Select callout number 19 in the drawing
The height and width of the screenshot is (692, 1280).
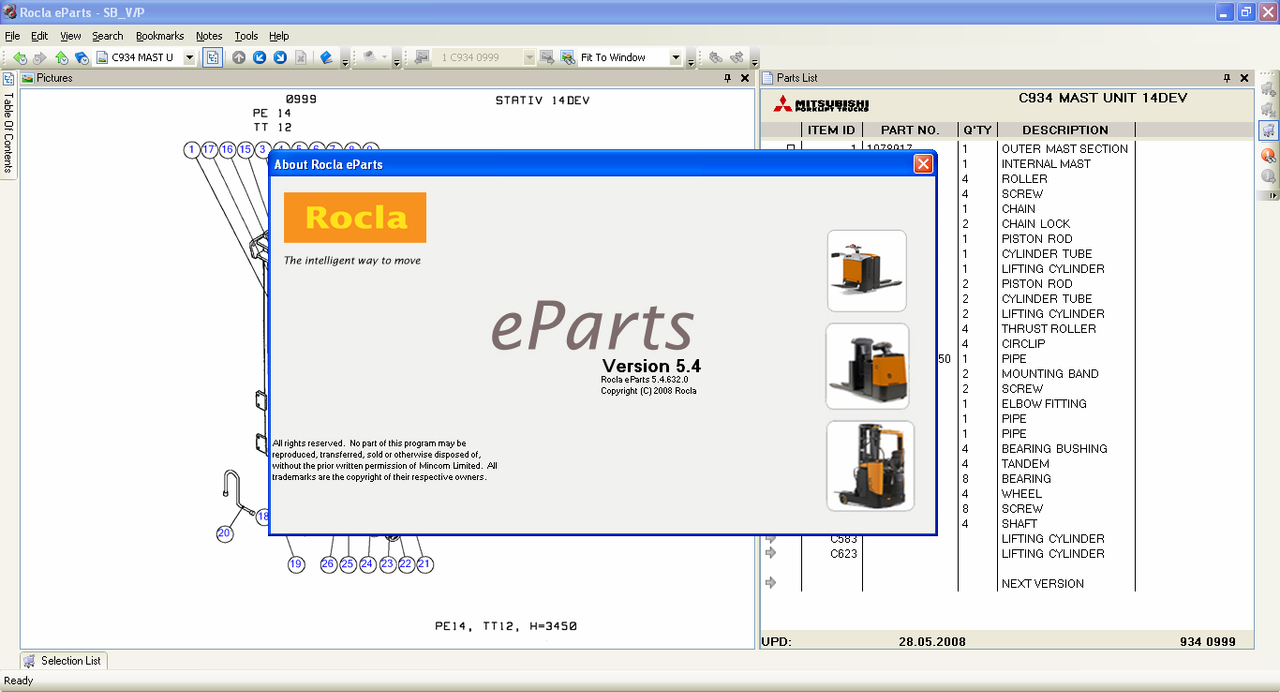[296, 564]
